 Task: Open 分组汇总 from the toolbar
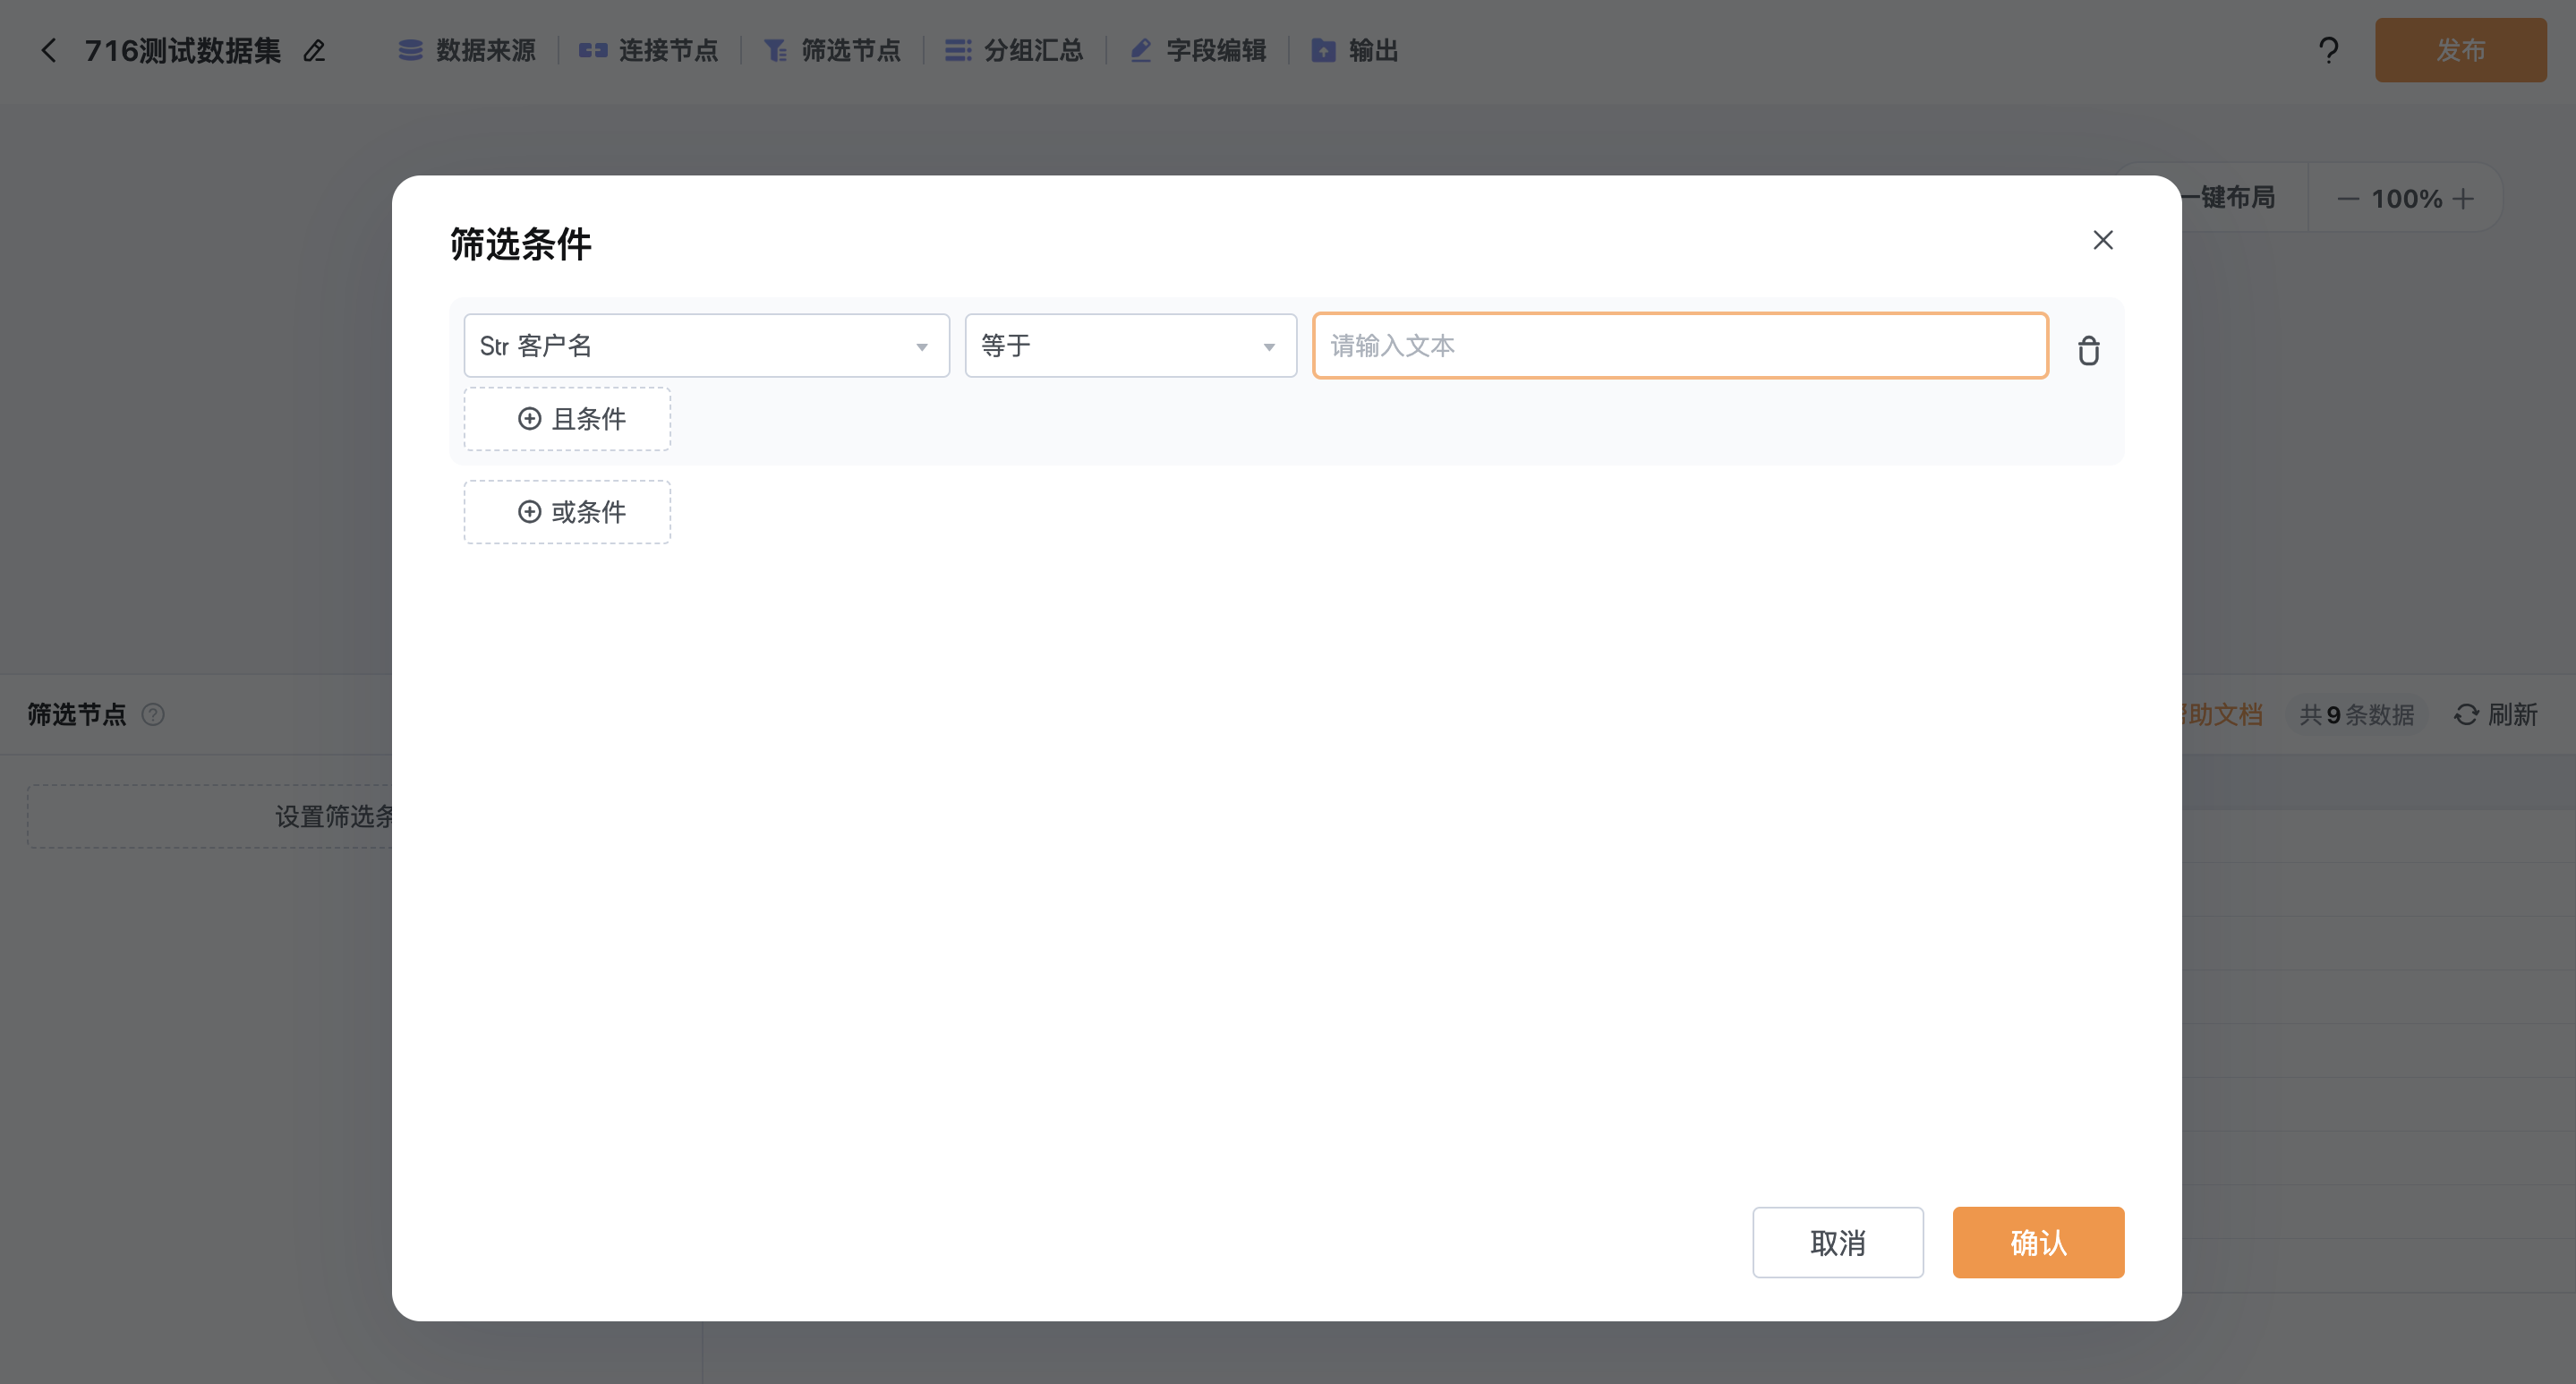click(x=1014, y=50)
